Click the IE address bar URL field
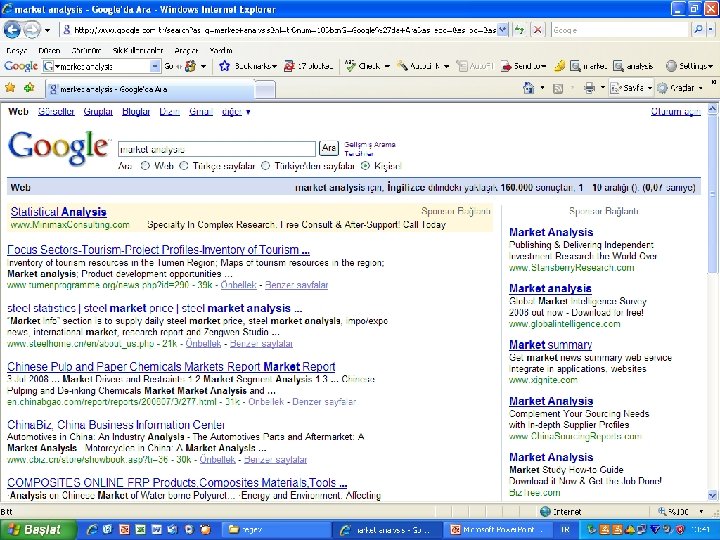This screenshot has width=720, height=540. coord(279,30)
